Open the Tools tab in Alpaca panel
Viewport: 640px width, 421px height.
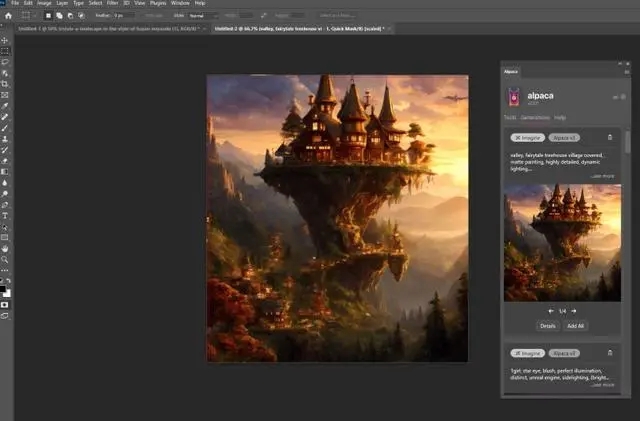pos(510,117)
